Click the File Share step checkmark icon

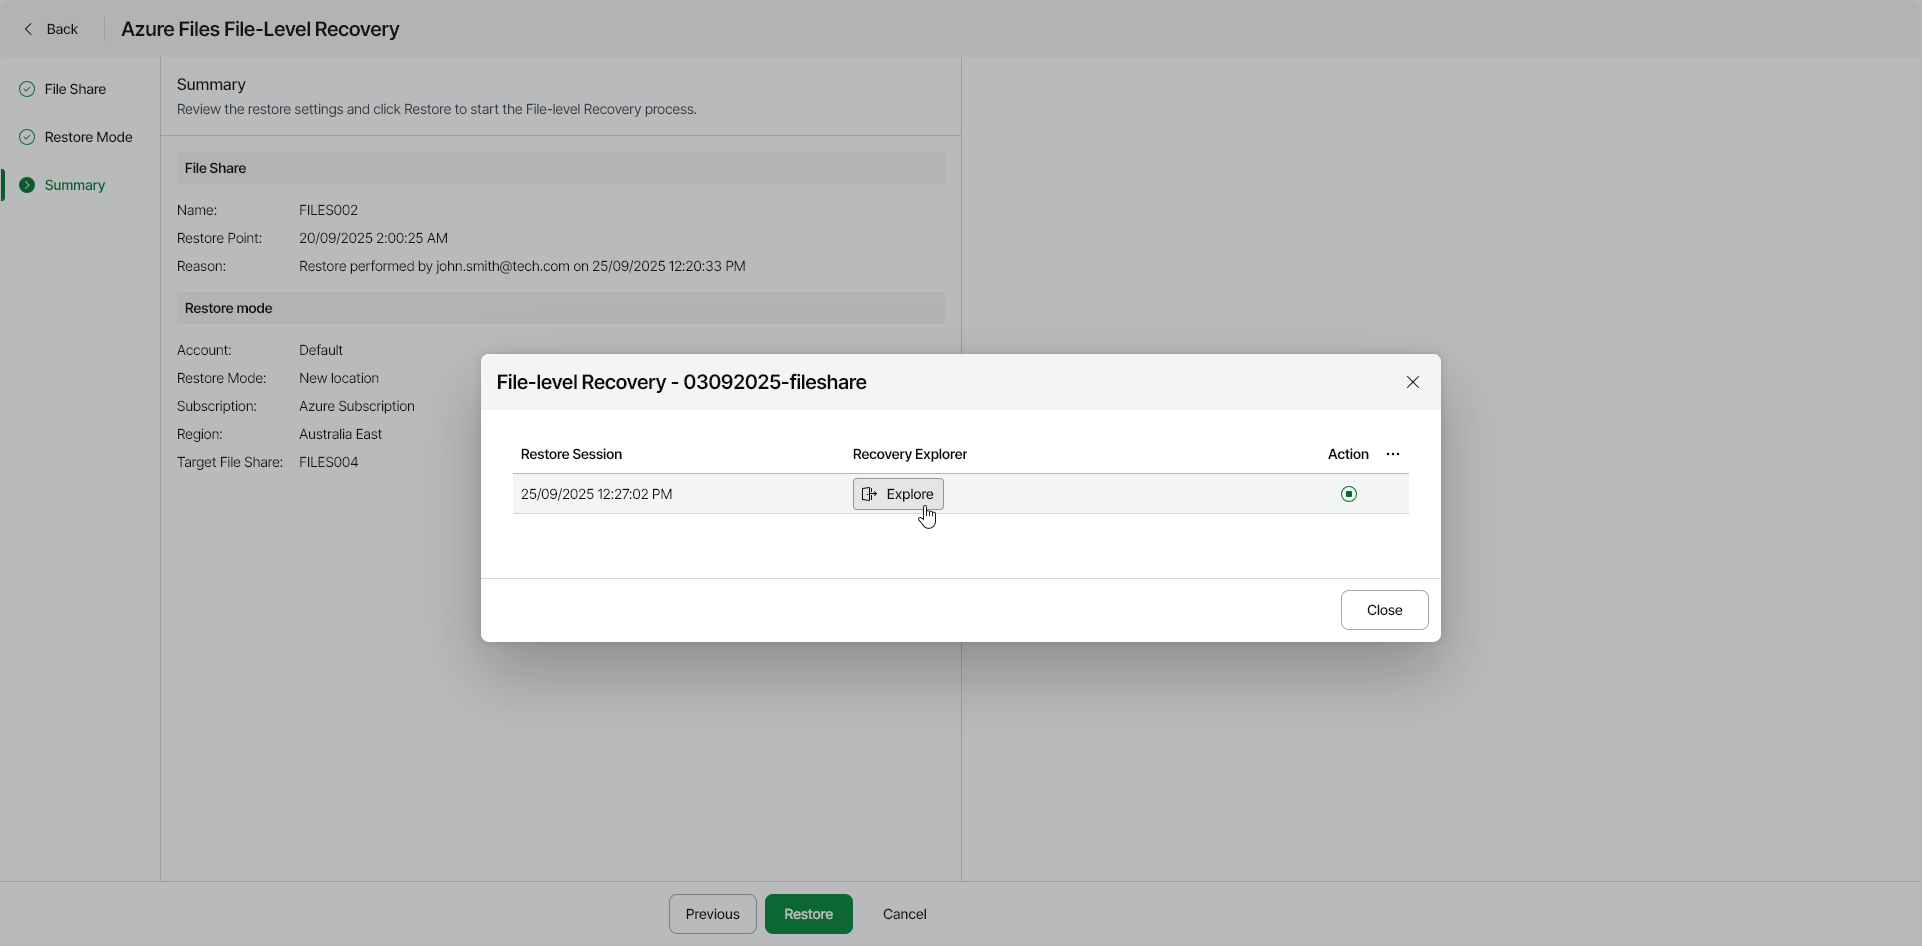(x=27, y=89)
